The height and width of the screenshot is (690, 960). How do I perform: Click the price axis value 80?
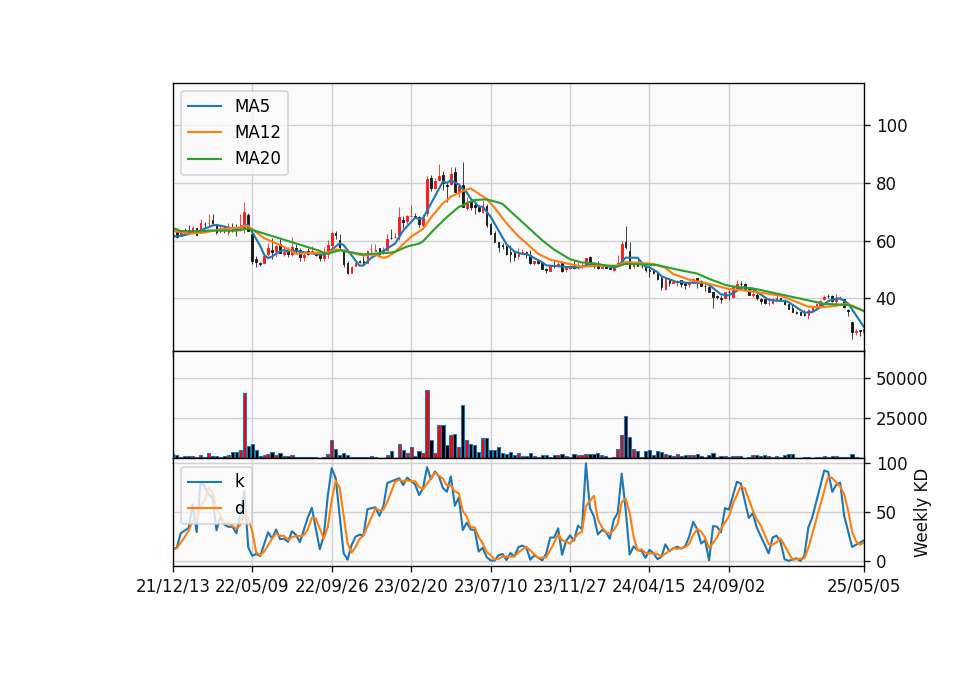click(x=887, y=184)
